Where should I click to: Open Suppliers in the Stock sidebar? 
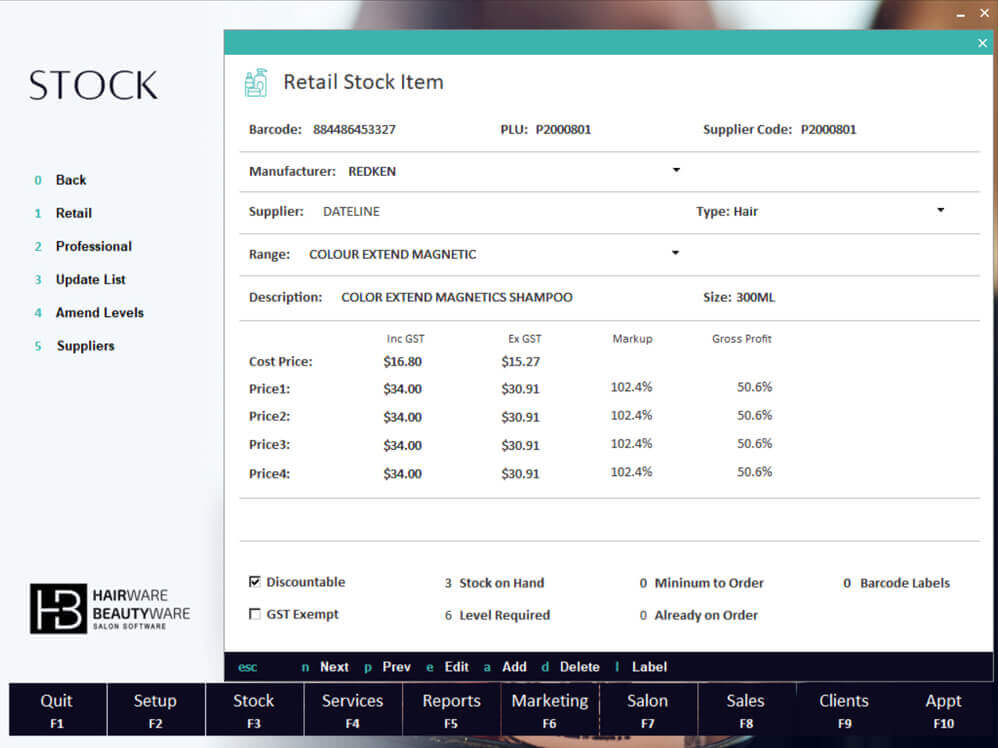click(85, 346)
